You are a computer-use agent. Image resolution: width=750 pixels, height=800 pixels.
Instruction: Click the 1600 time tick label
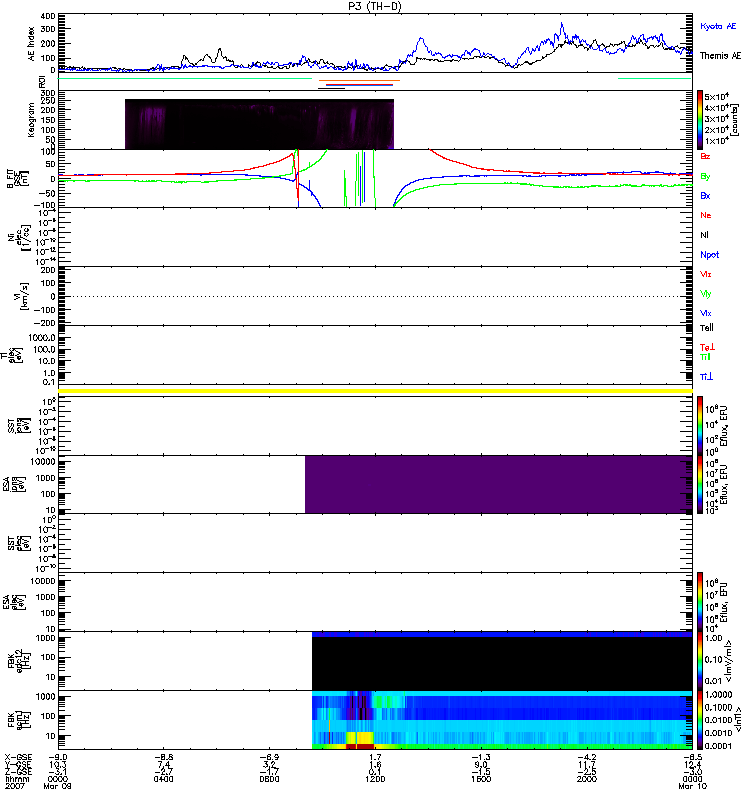[481, 779]
